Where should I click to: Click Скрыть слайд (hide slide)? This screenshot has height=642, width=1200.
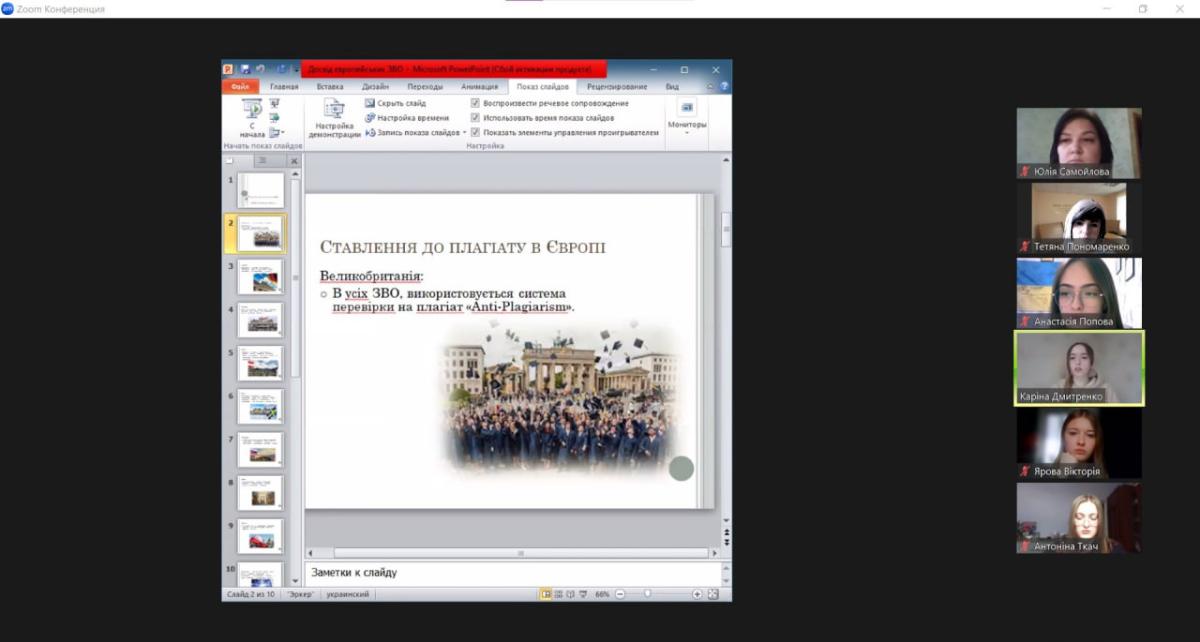(396, 103)
